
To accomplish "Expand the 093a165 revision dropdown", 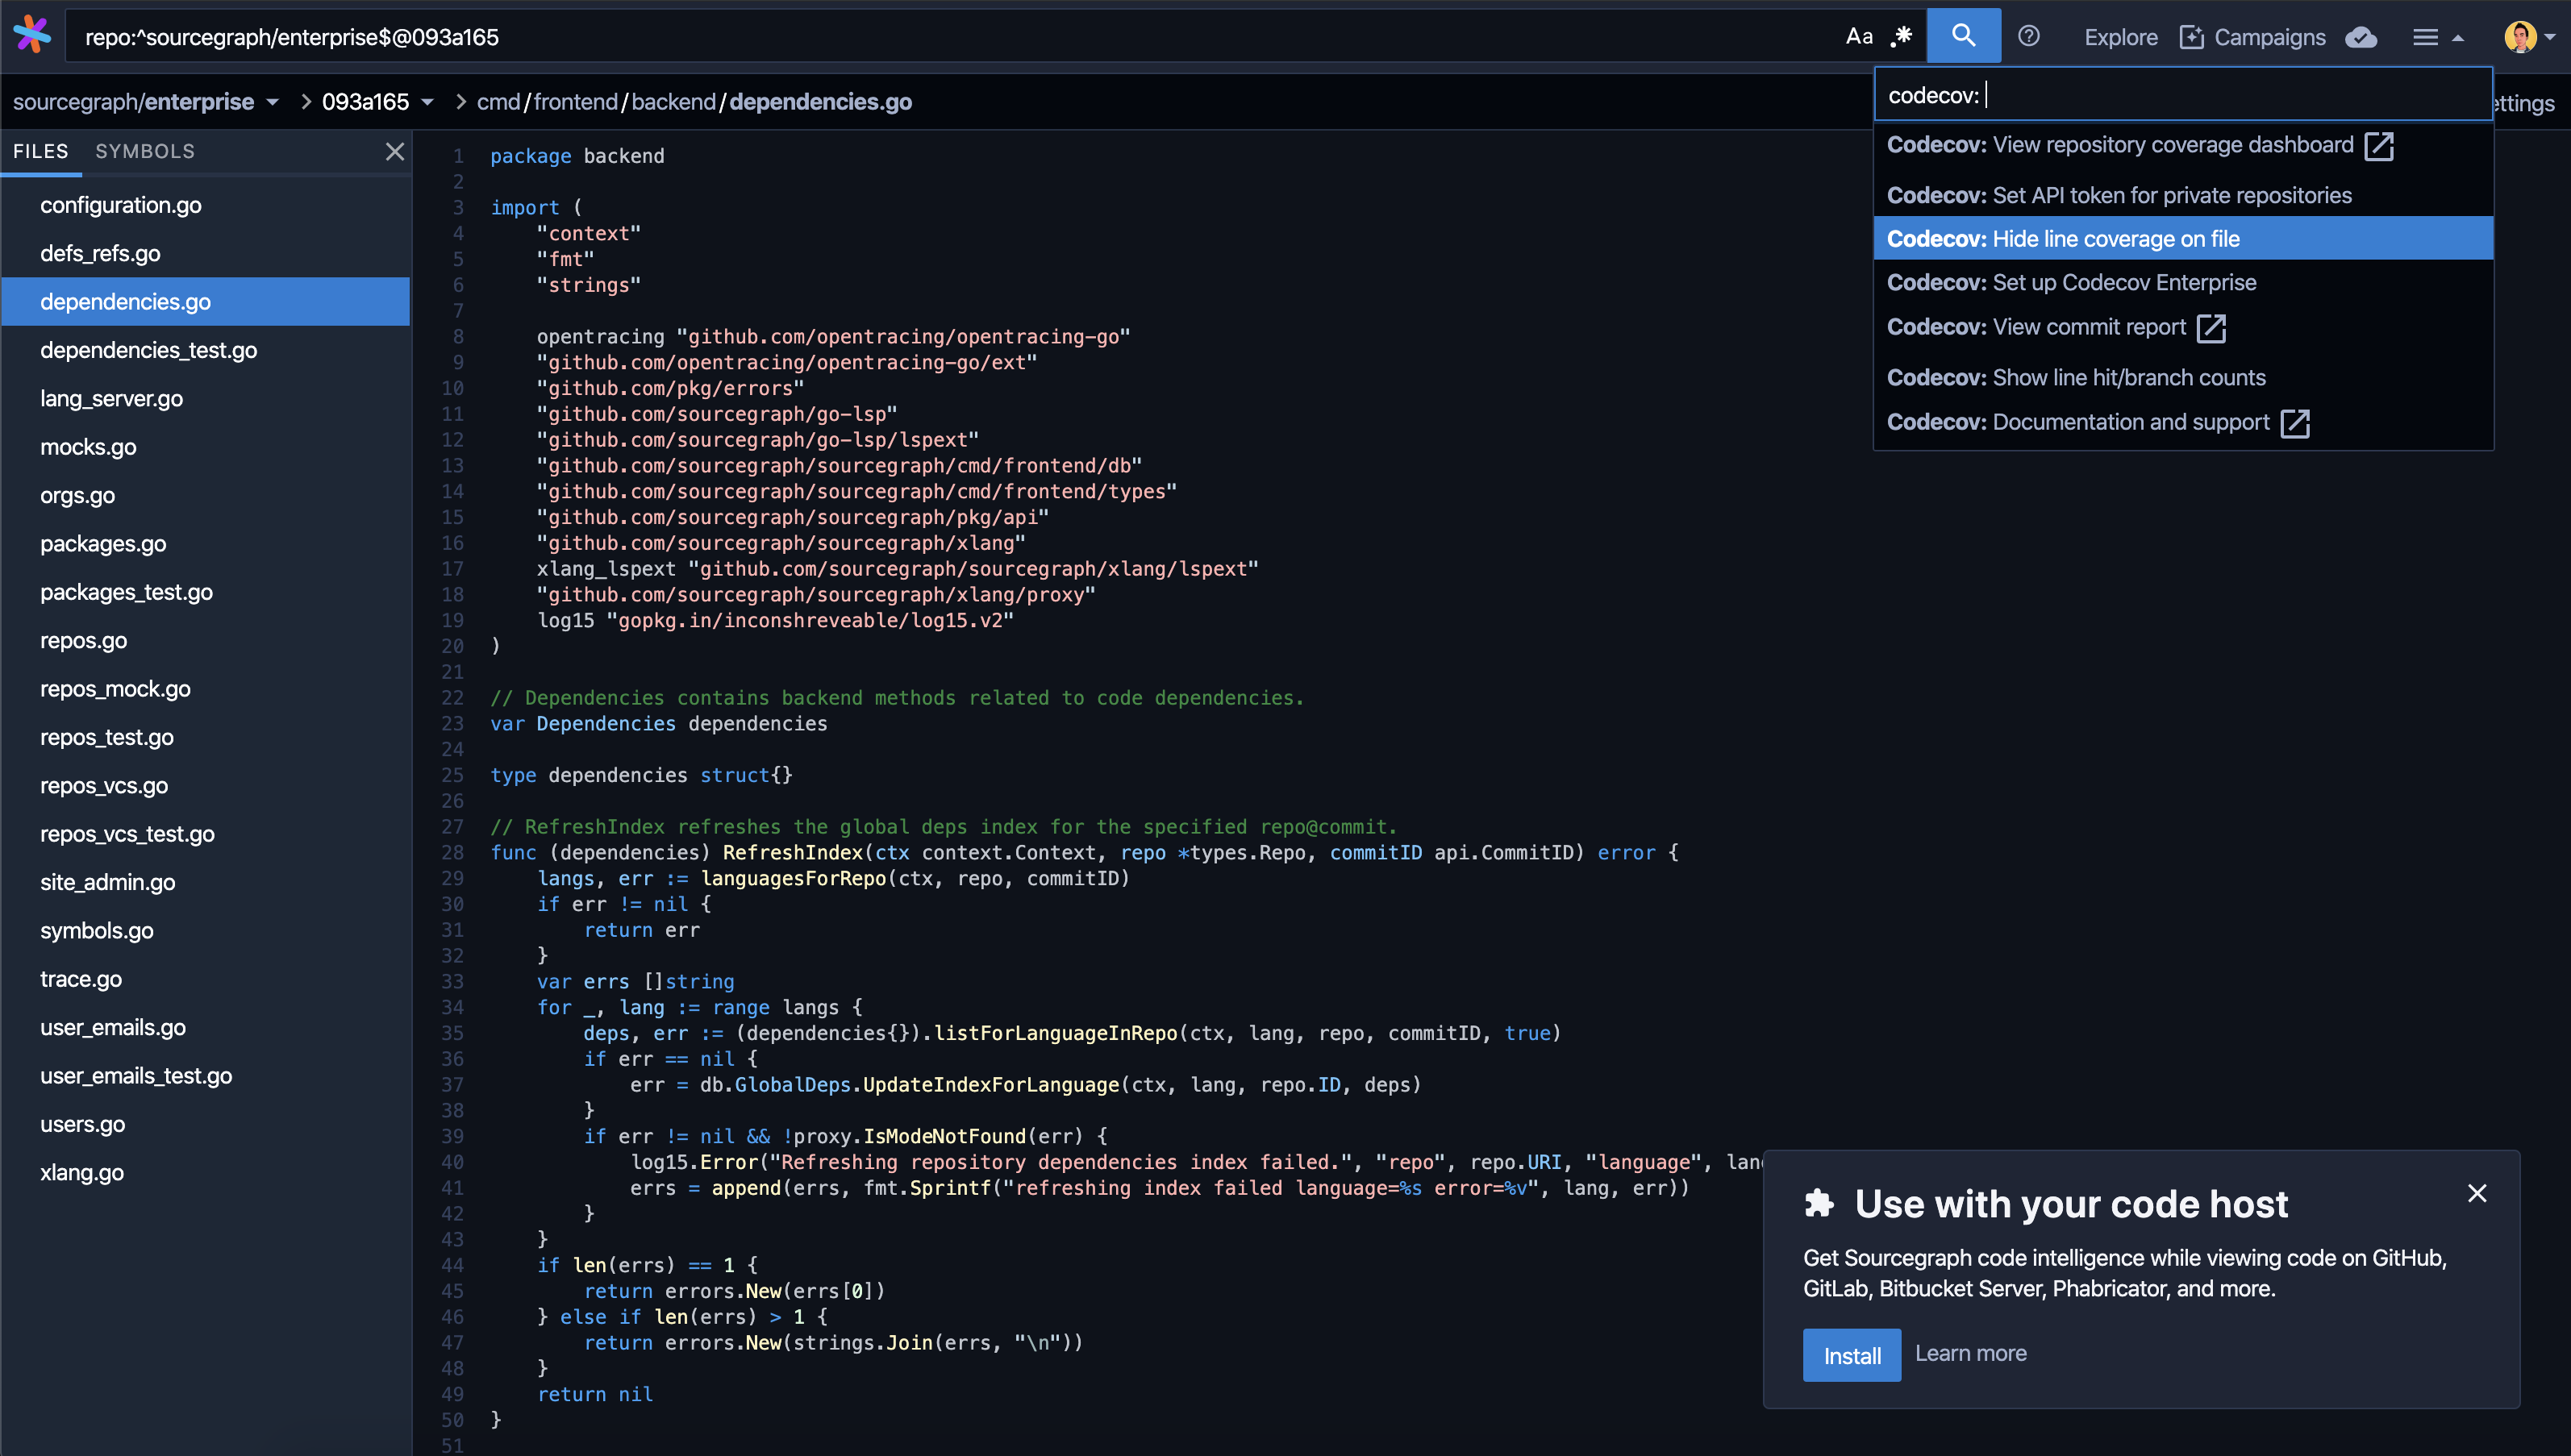I will click(427, 102).
